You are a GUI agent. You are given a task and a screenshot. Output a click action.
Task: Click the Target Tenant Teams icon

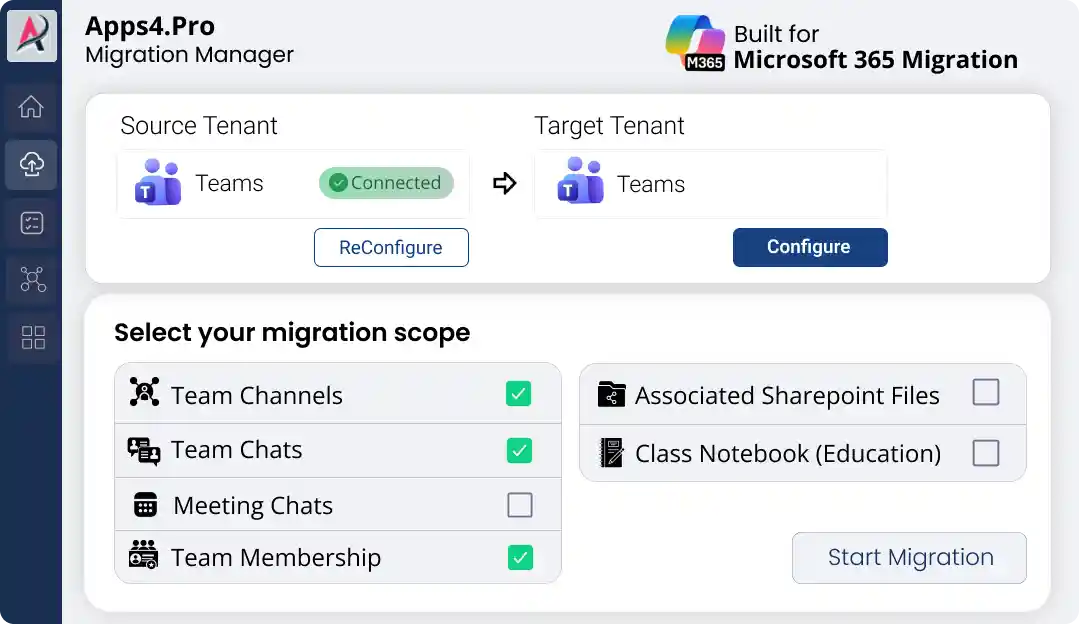click(x=580, y=181)
